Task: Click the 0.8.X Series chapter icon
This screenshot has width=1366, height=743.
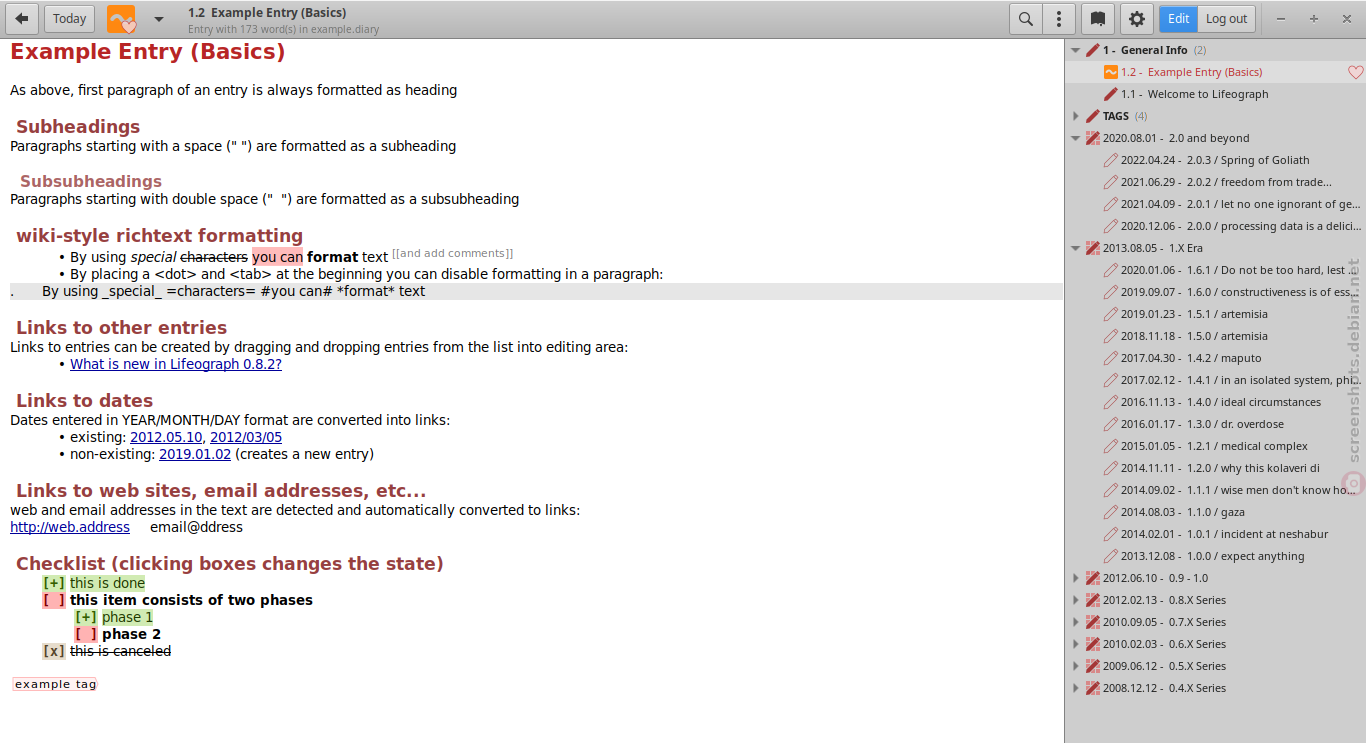Action: pyautogui.click(x=1092, y=600)
